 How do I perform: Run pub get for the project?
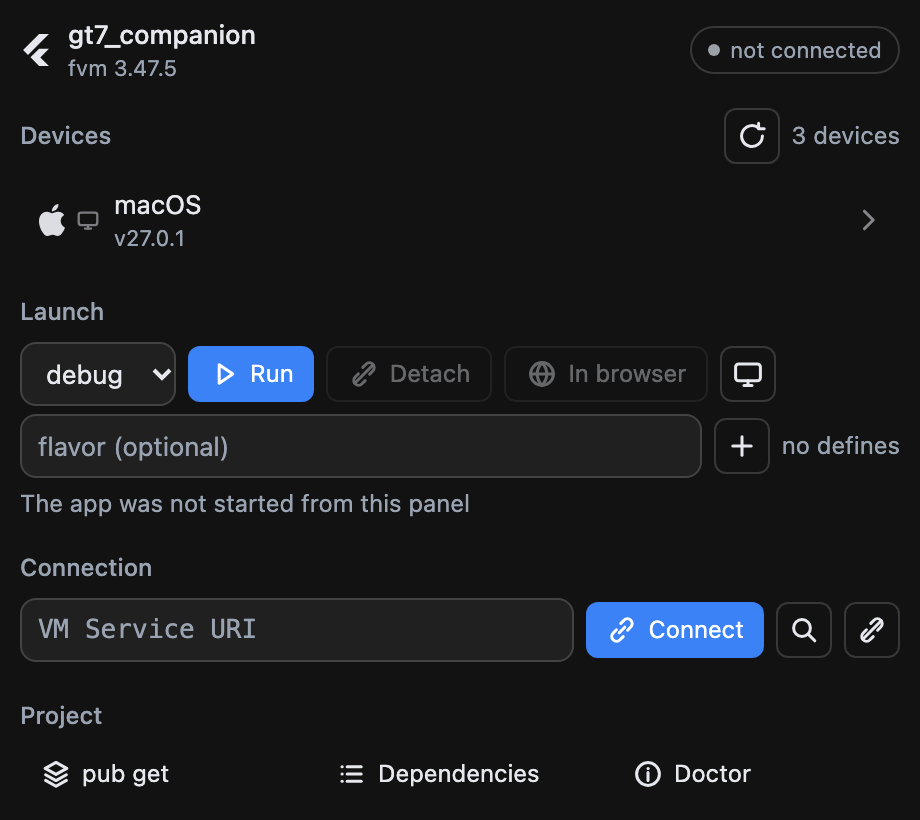[106, 774]
